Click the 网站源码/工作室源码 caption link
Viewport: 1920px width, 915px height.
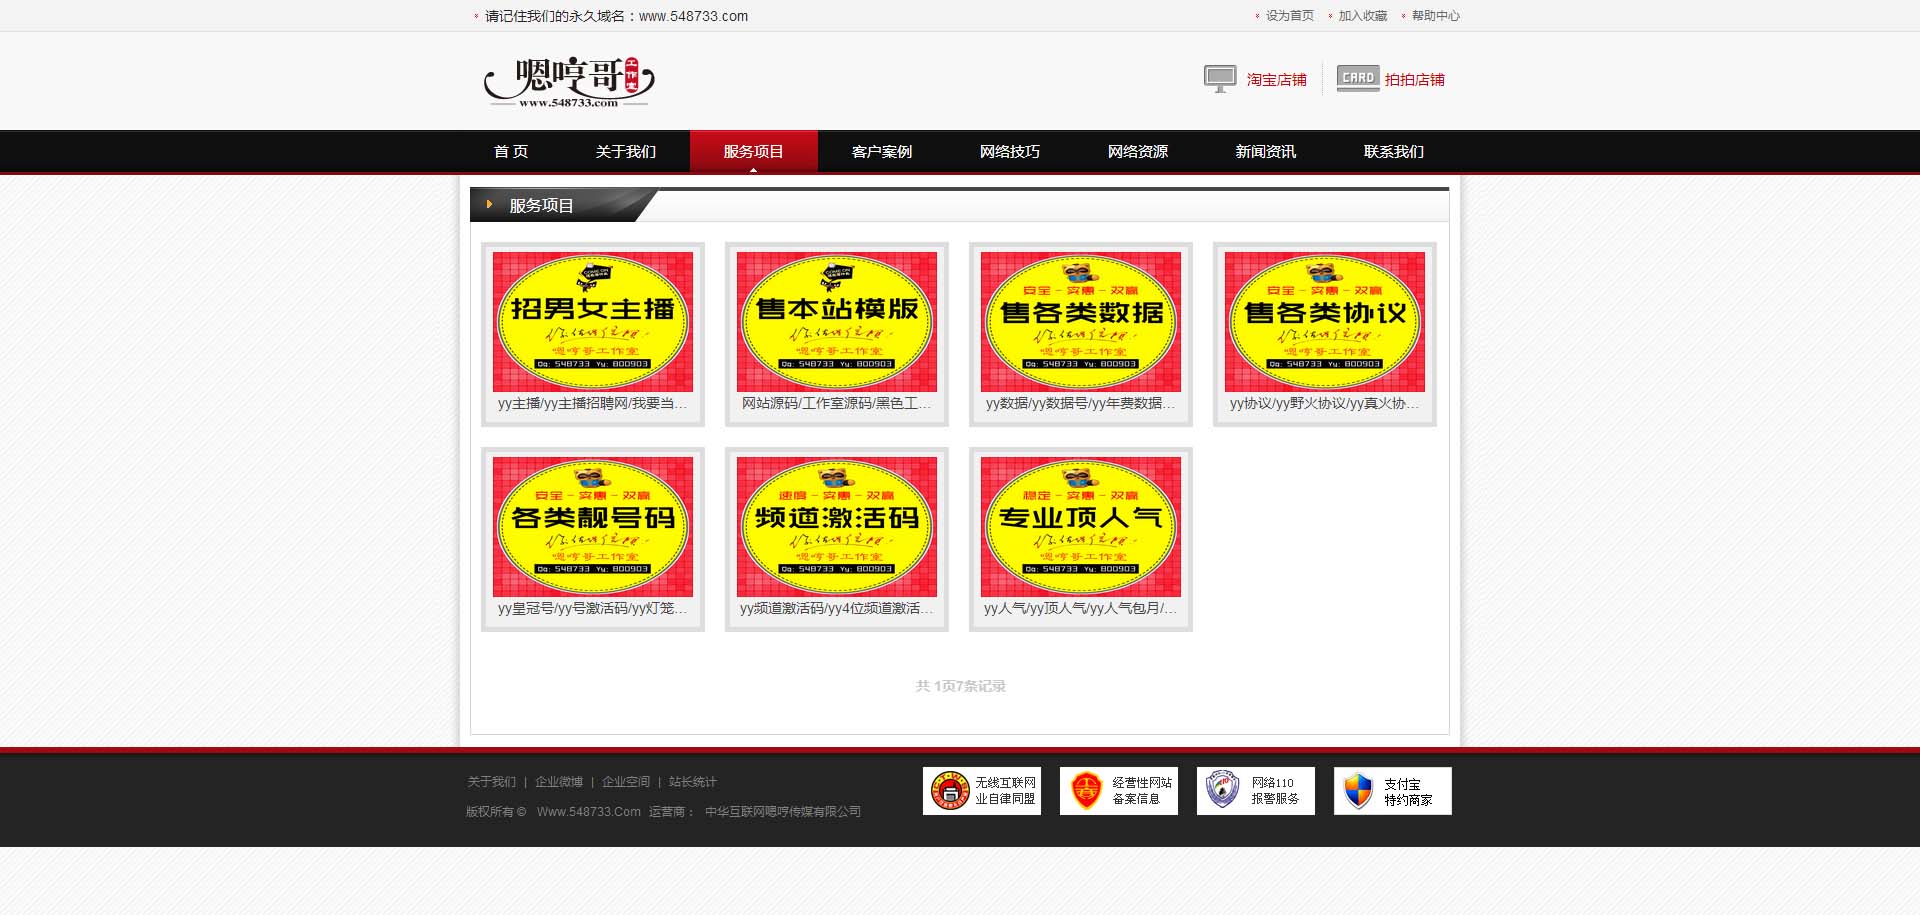tap(837, 404)
